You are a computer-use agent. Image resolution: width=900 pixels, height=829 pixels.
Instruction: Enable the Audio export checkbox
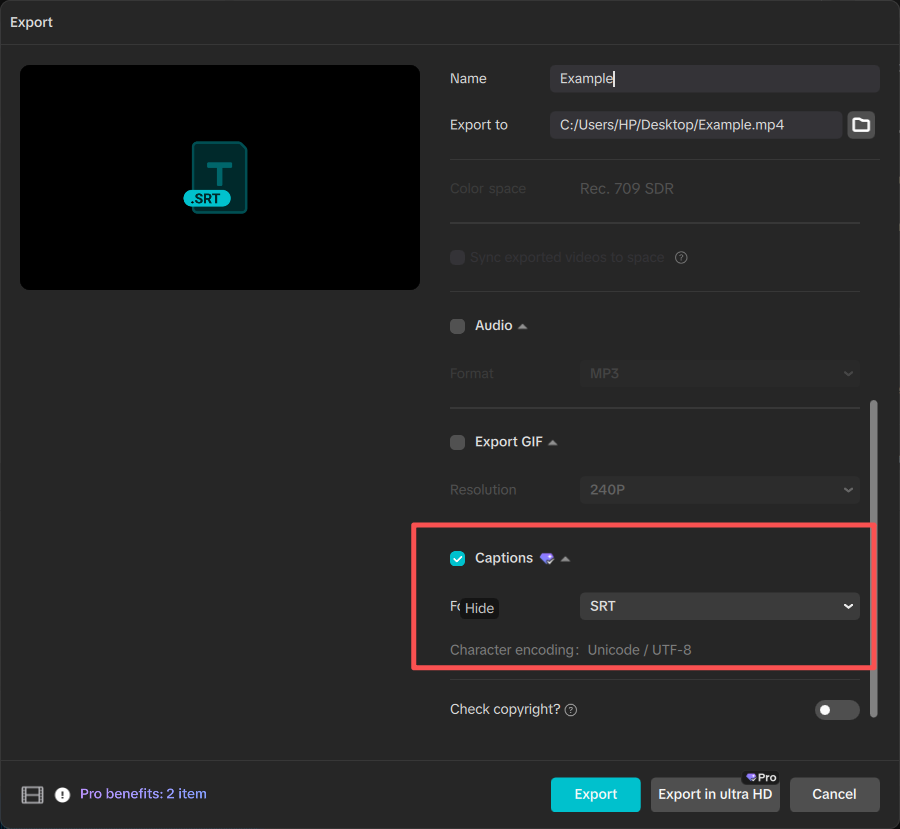457,326
